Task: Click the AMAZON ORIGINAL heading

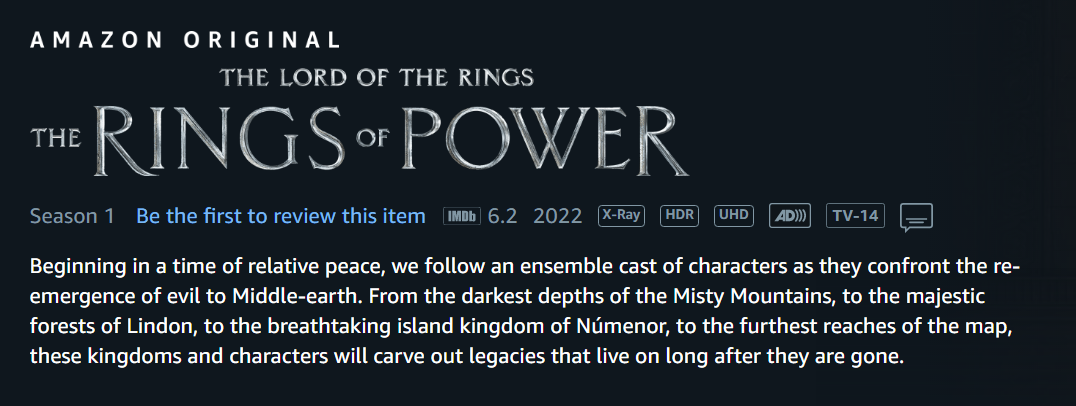Action: (x=185, y=40)
